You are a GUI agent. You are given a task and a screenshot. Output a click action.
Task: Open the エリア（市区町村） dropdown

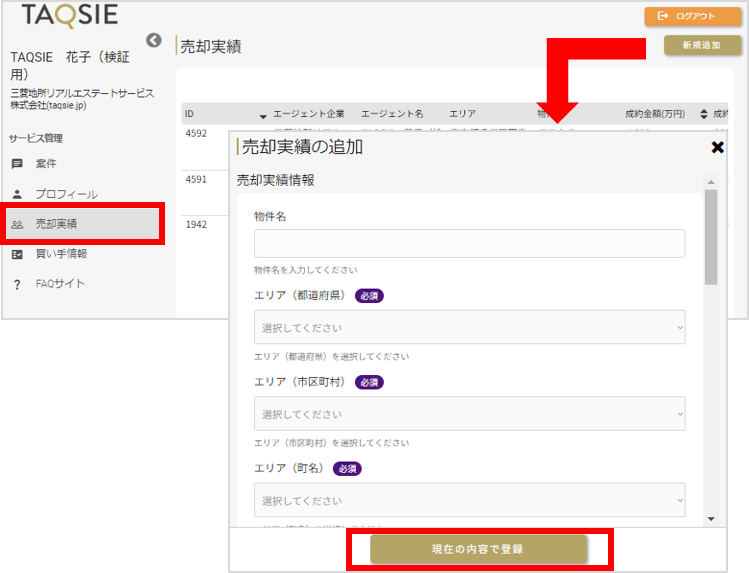470,414
